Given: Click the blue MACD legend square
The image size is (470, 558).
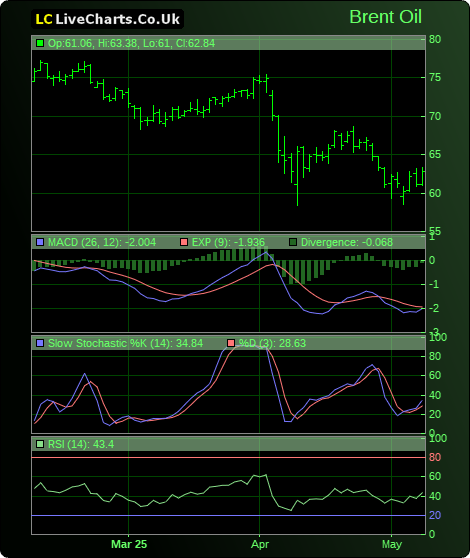Looking at the screenshot, I should (x=40, y=242).
